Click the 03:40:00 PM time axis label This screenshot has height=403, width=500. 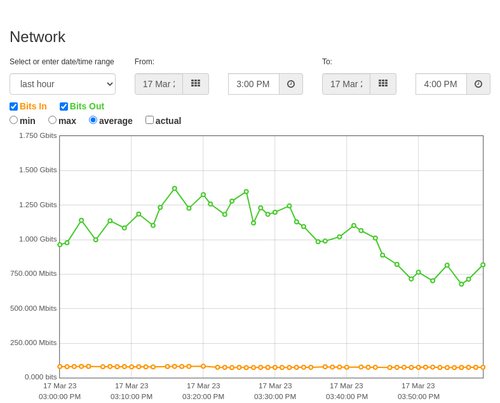pyautogui.click(x=347, y=397)
